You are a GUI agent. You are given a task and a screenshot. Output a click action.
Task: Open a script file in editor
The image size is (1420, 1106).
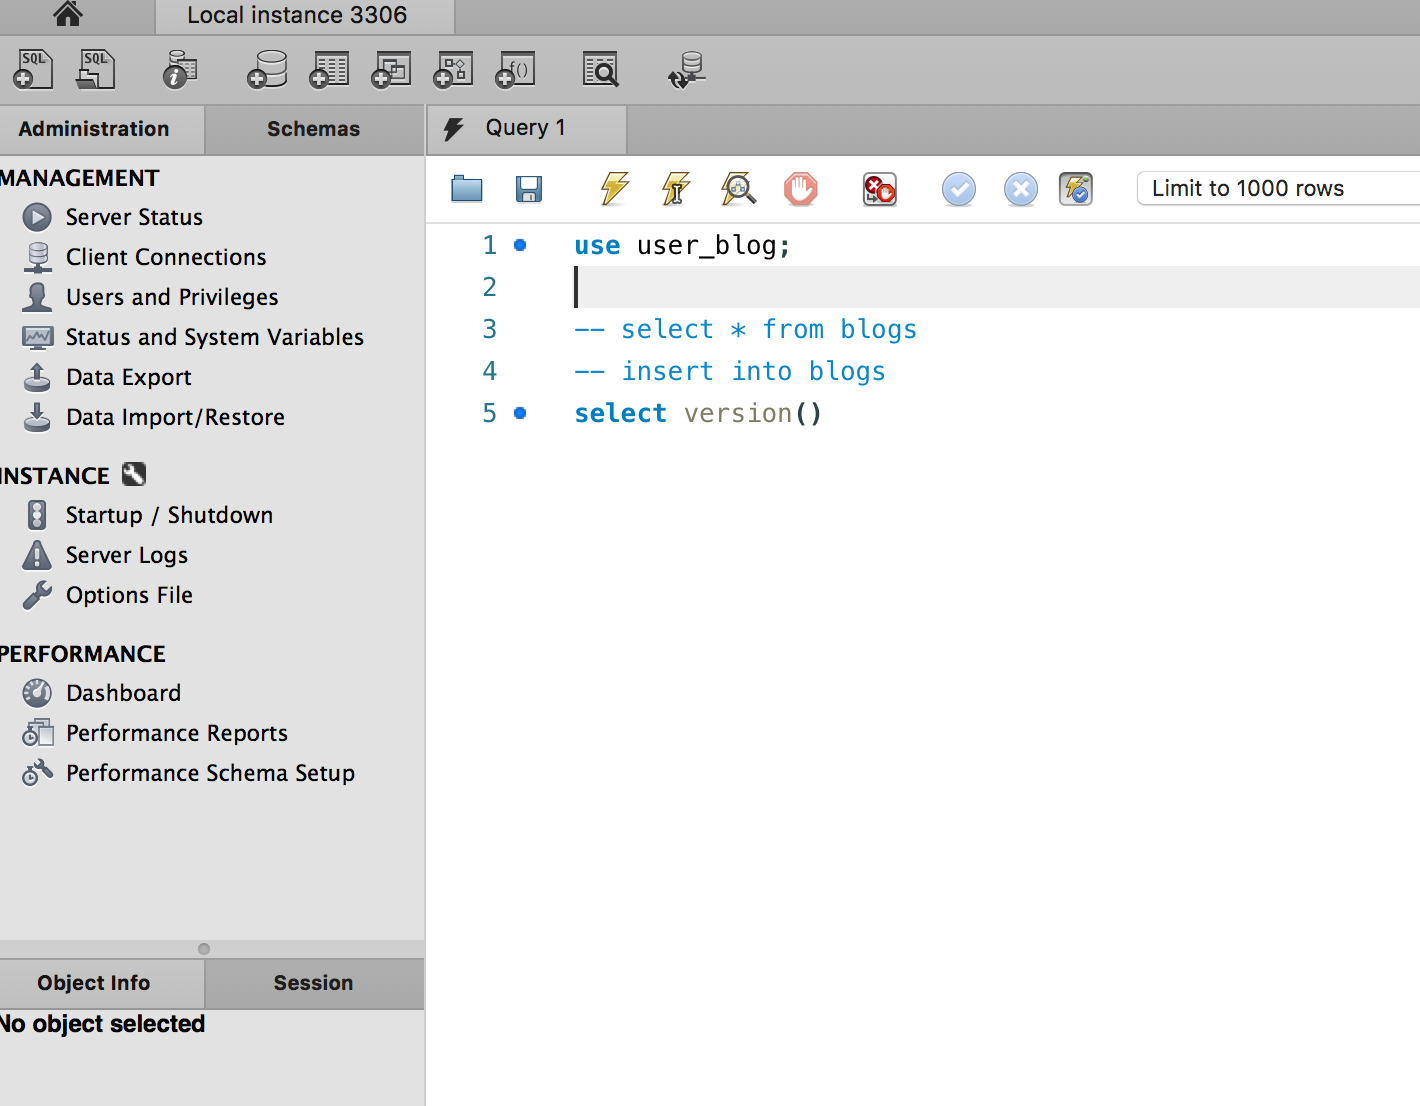(x=467, y=188)
